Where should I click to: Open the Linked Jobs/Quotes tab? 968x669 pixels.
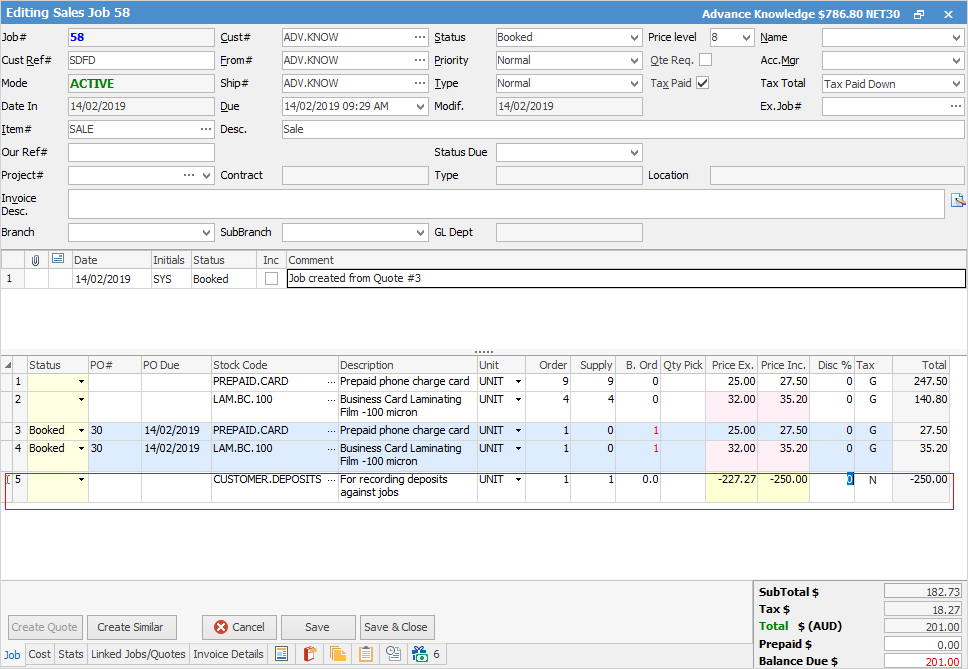click(x=138, y=655)
